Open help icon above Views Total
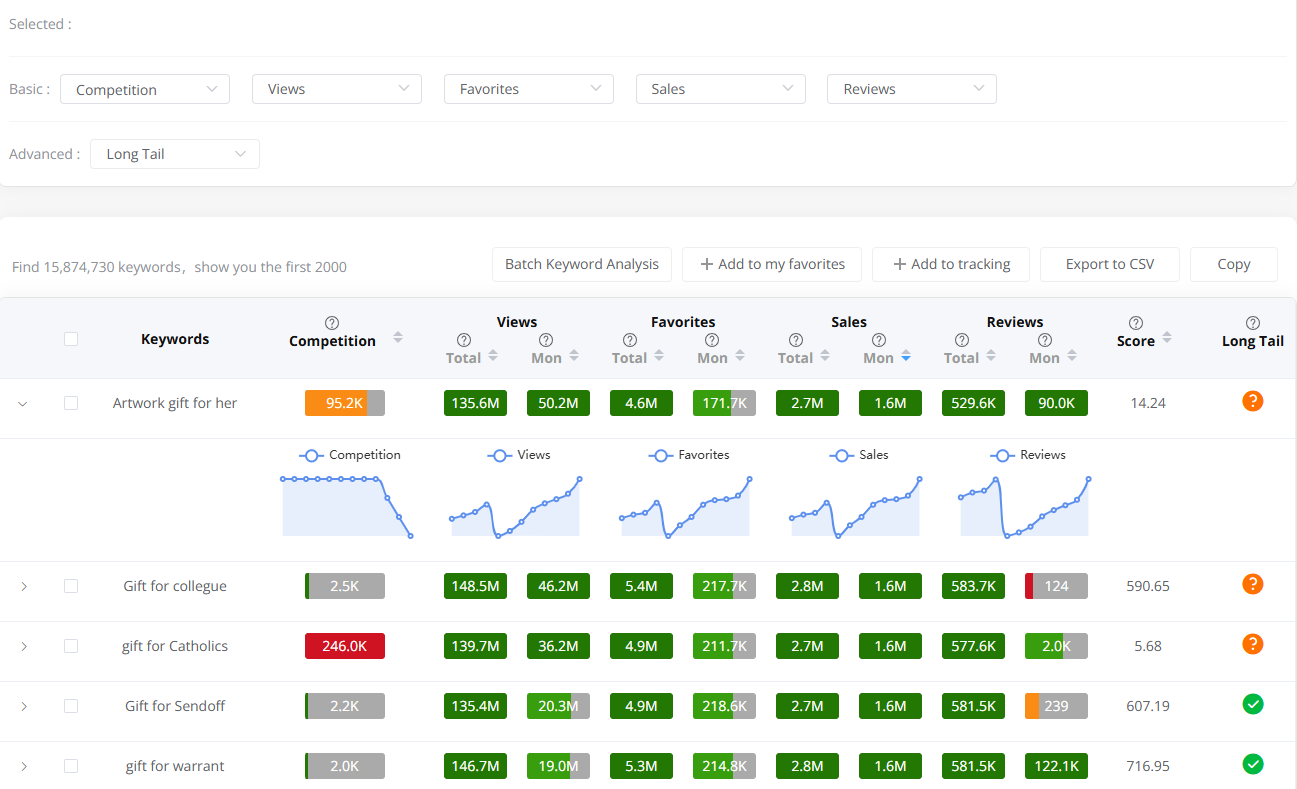Viewport: 1297px width, 789px height. 463,340
